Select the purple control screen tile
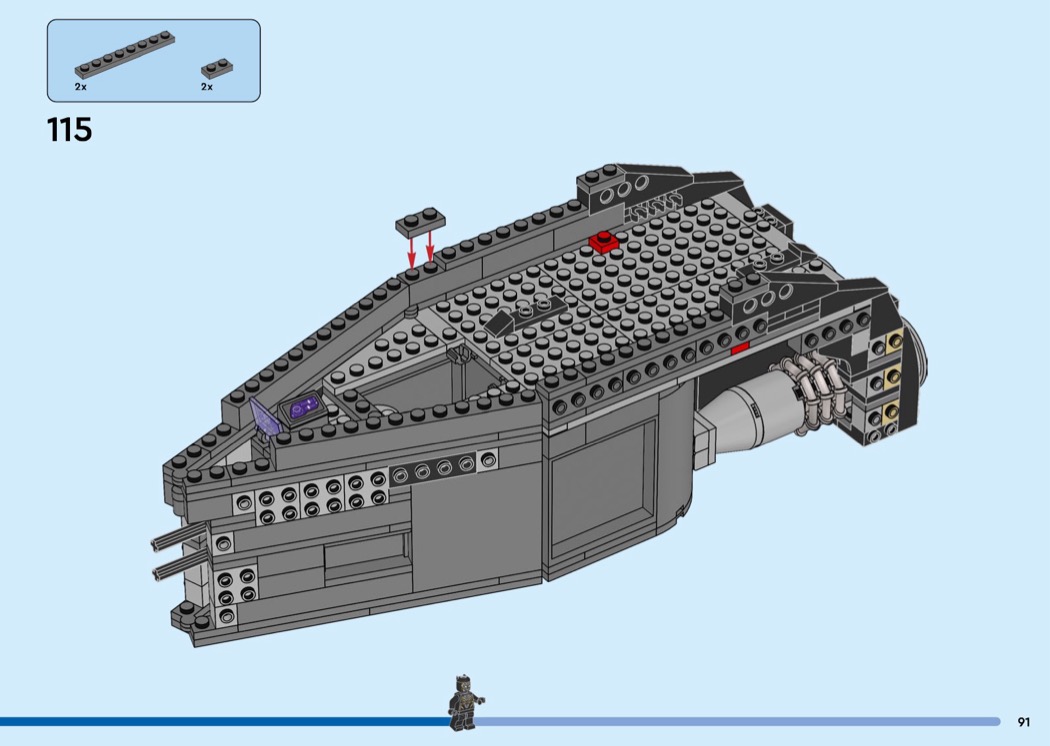This screenshot has width=1050, height=746. (x=303, y=408)
